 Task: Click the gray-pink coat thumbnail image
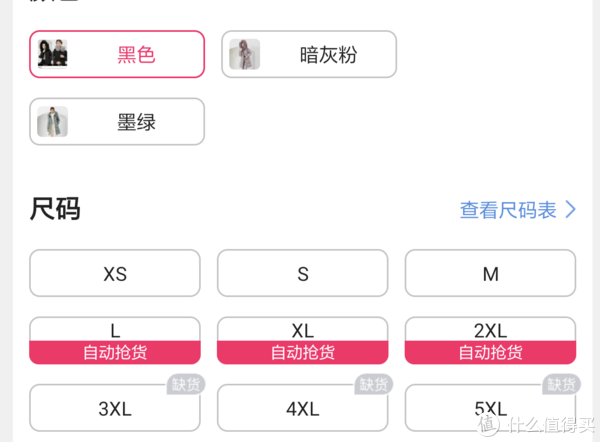(x=245, y=54)
